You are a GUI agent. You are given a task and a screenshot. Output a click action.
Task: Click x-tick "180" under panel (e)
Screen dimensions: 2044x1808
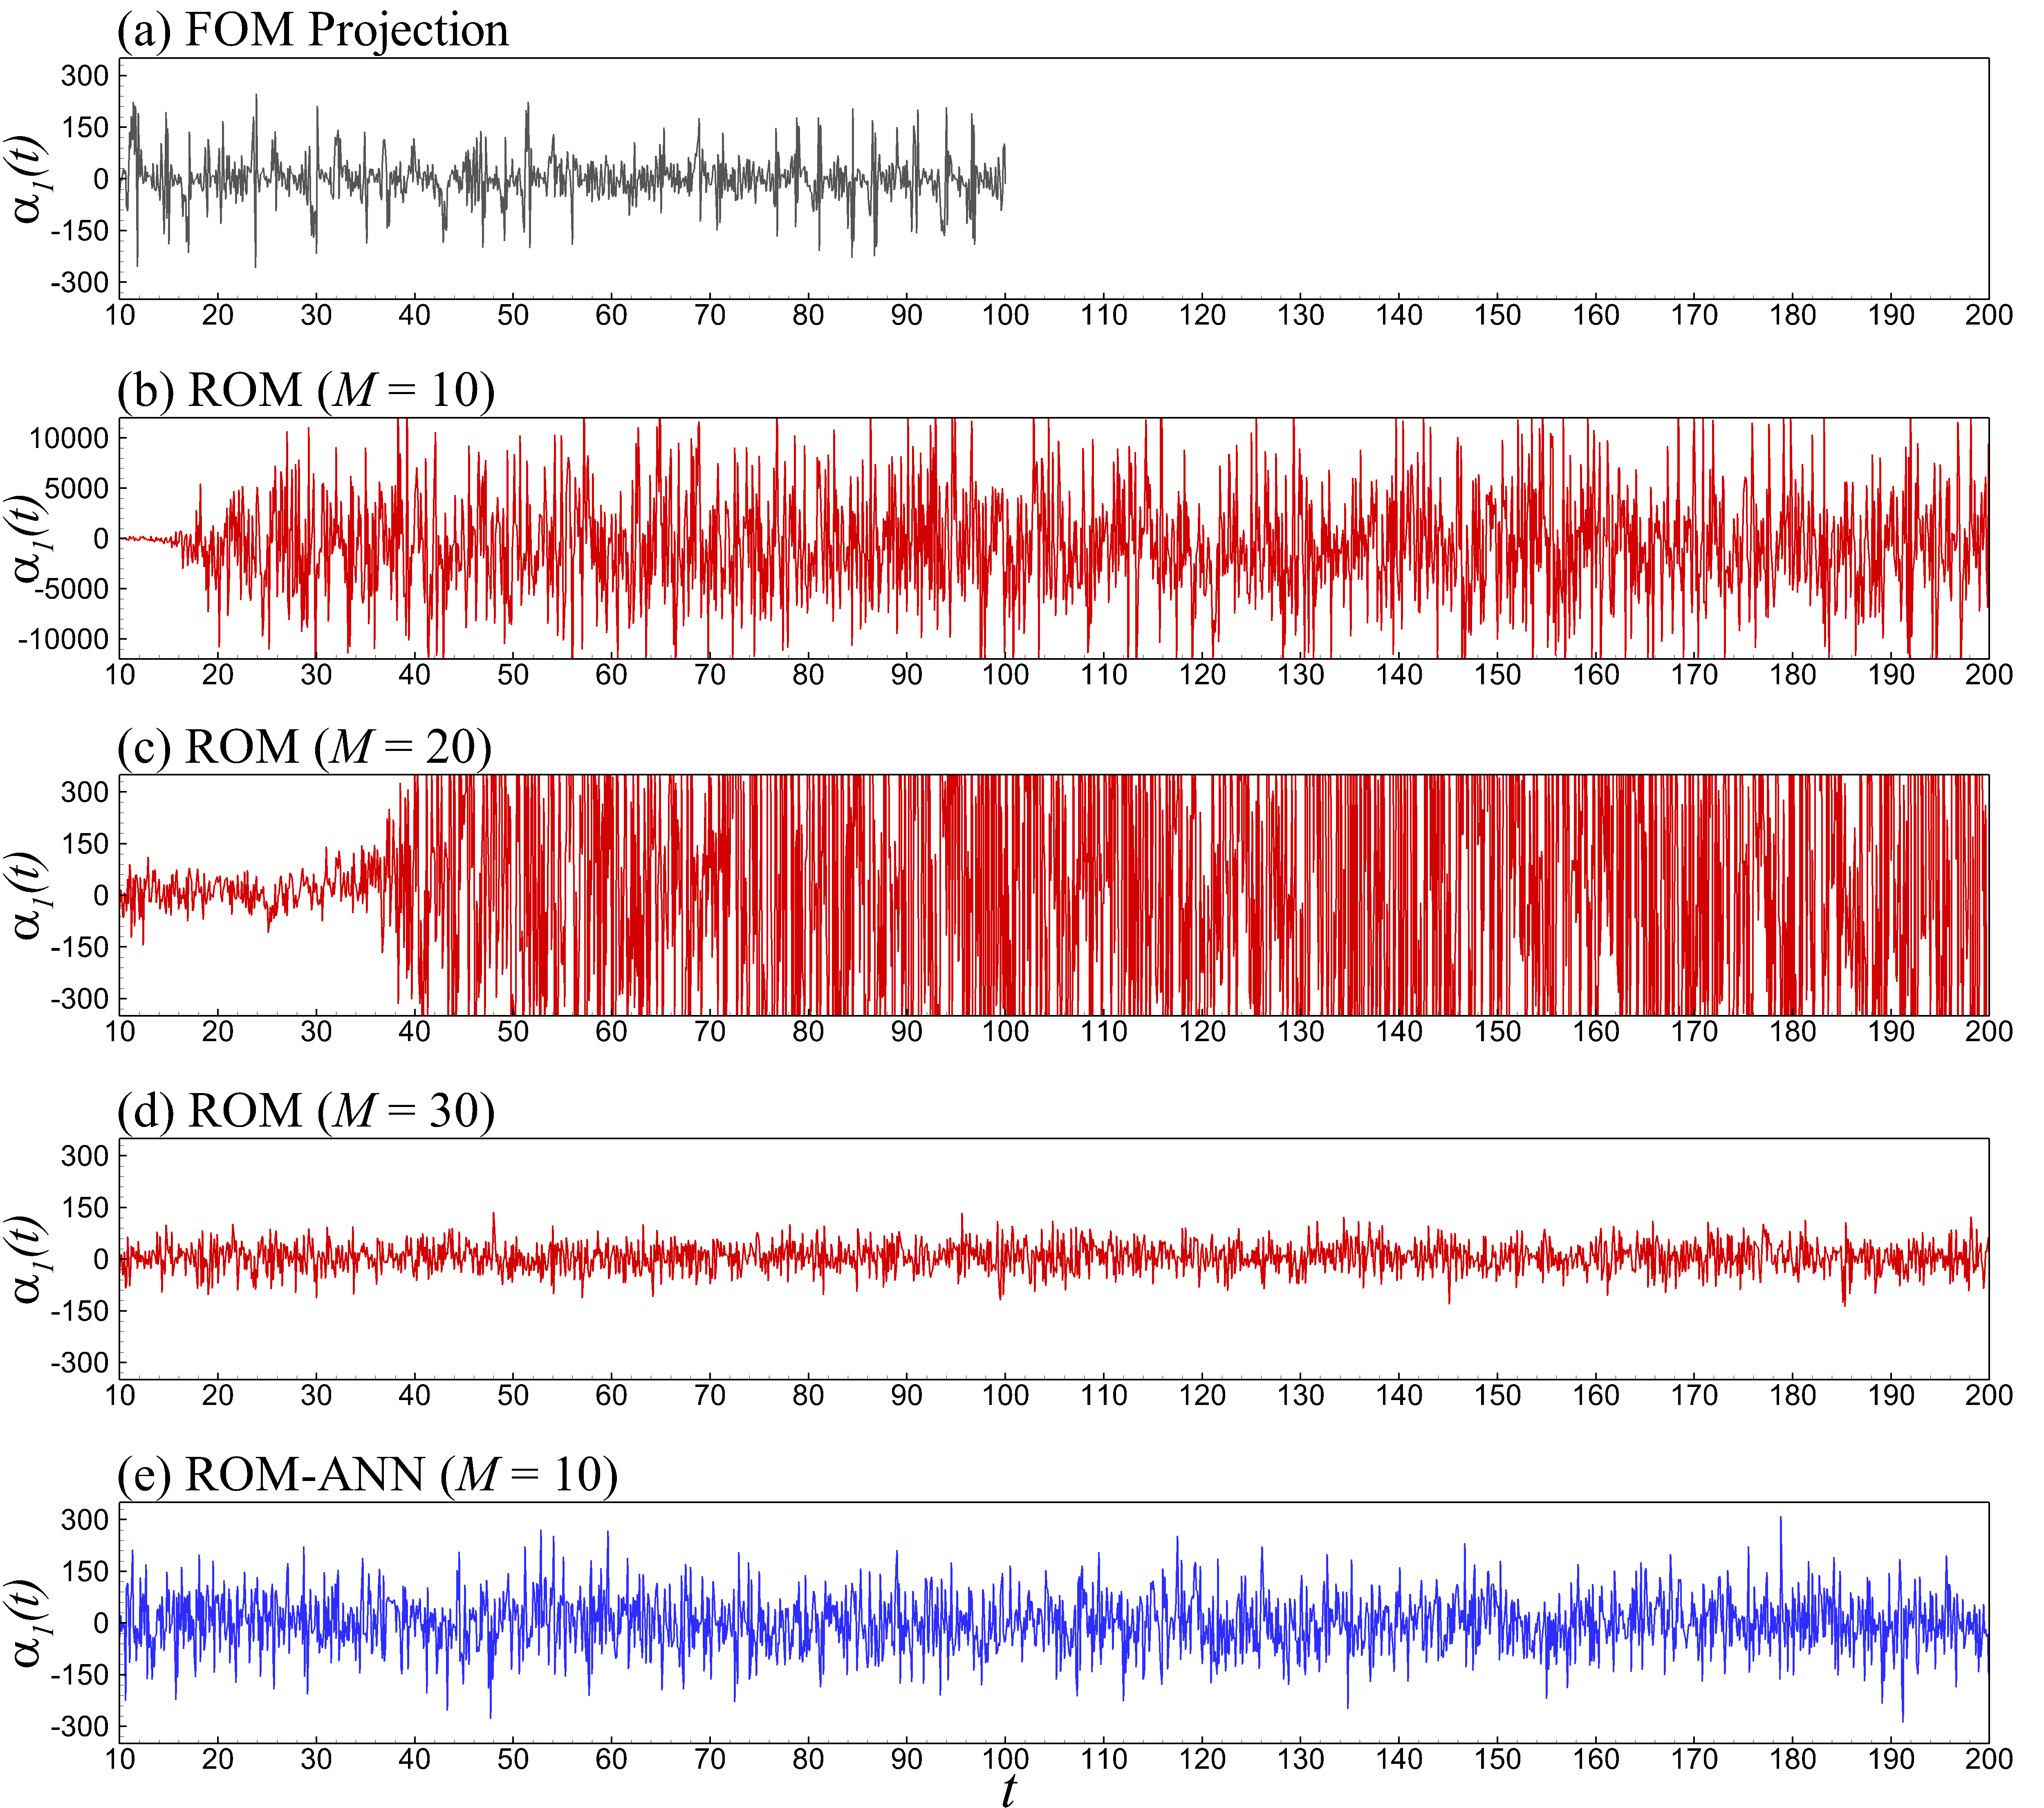click(x=1793, y=1759)
